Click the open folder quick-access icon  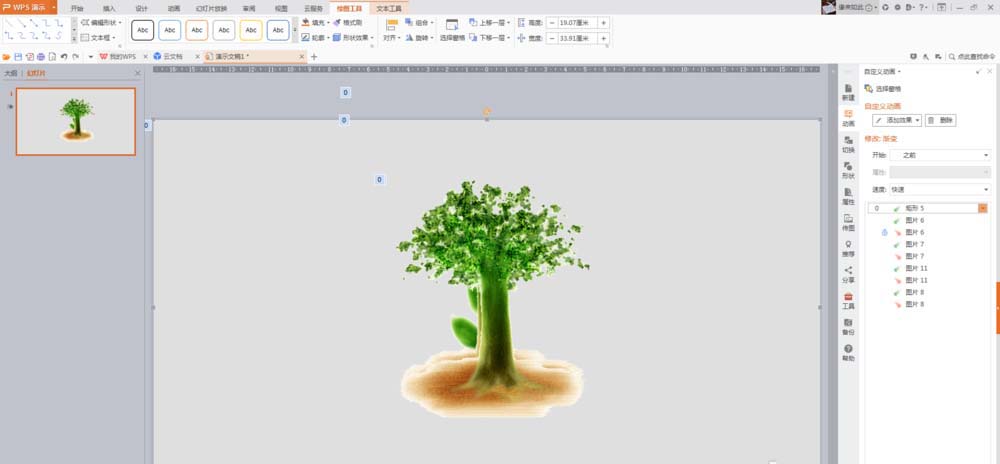pos(6,57)
